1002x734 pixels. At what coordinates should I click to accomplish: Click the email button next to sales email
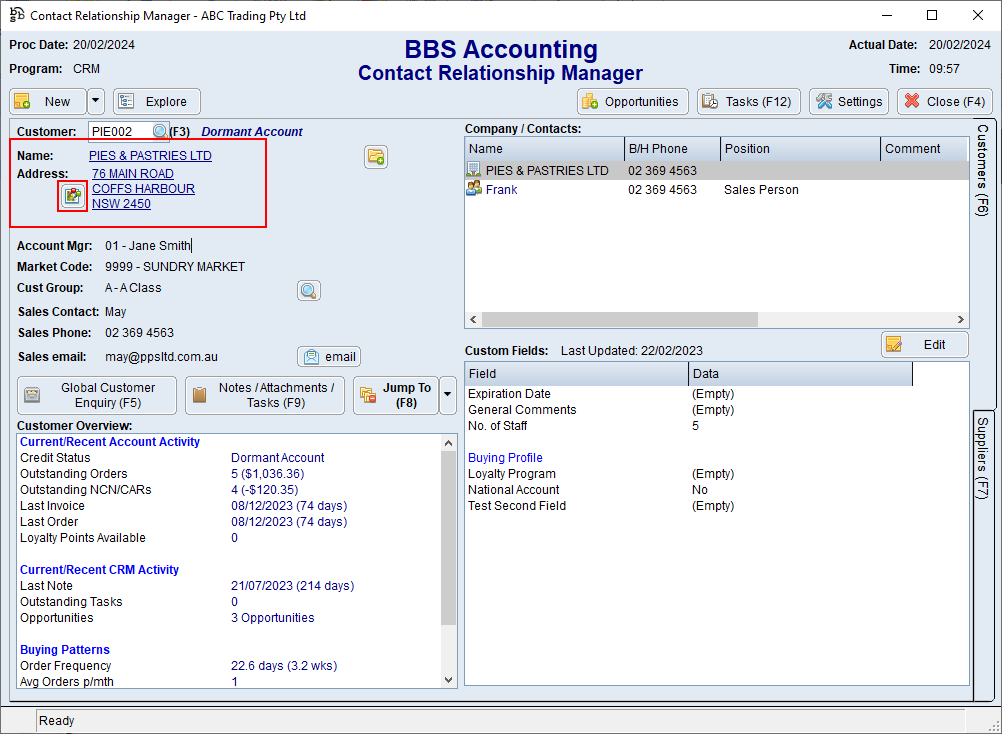[329, 357]
